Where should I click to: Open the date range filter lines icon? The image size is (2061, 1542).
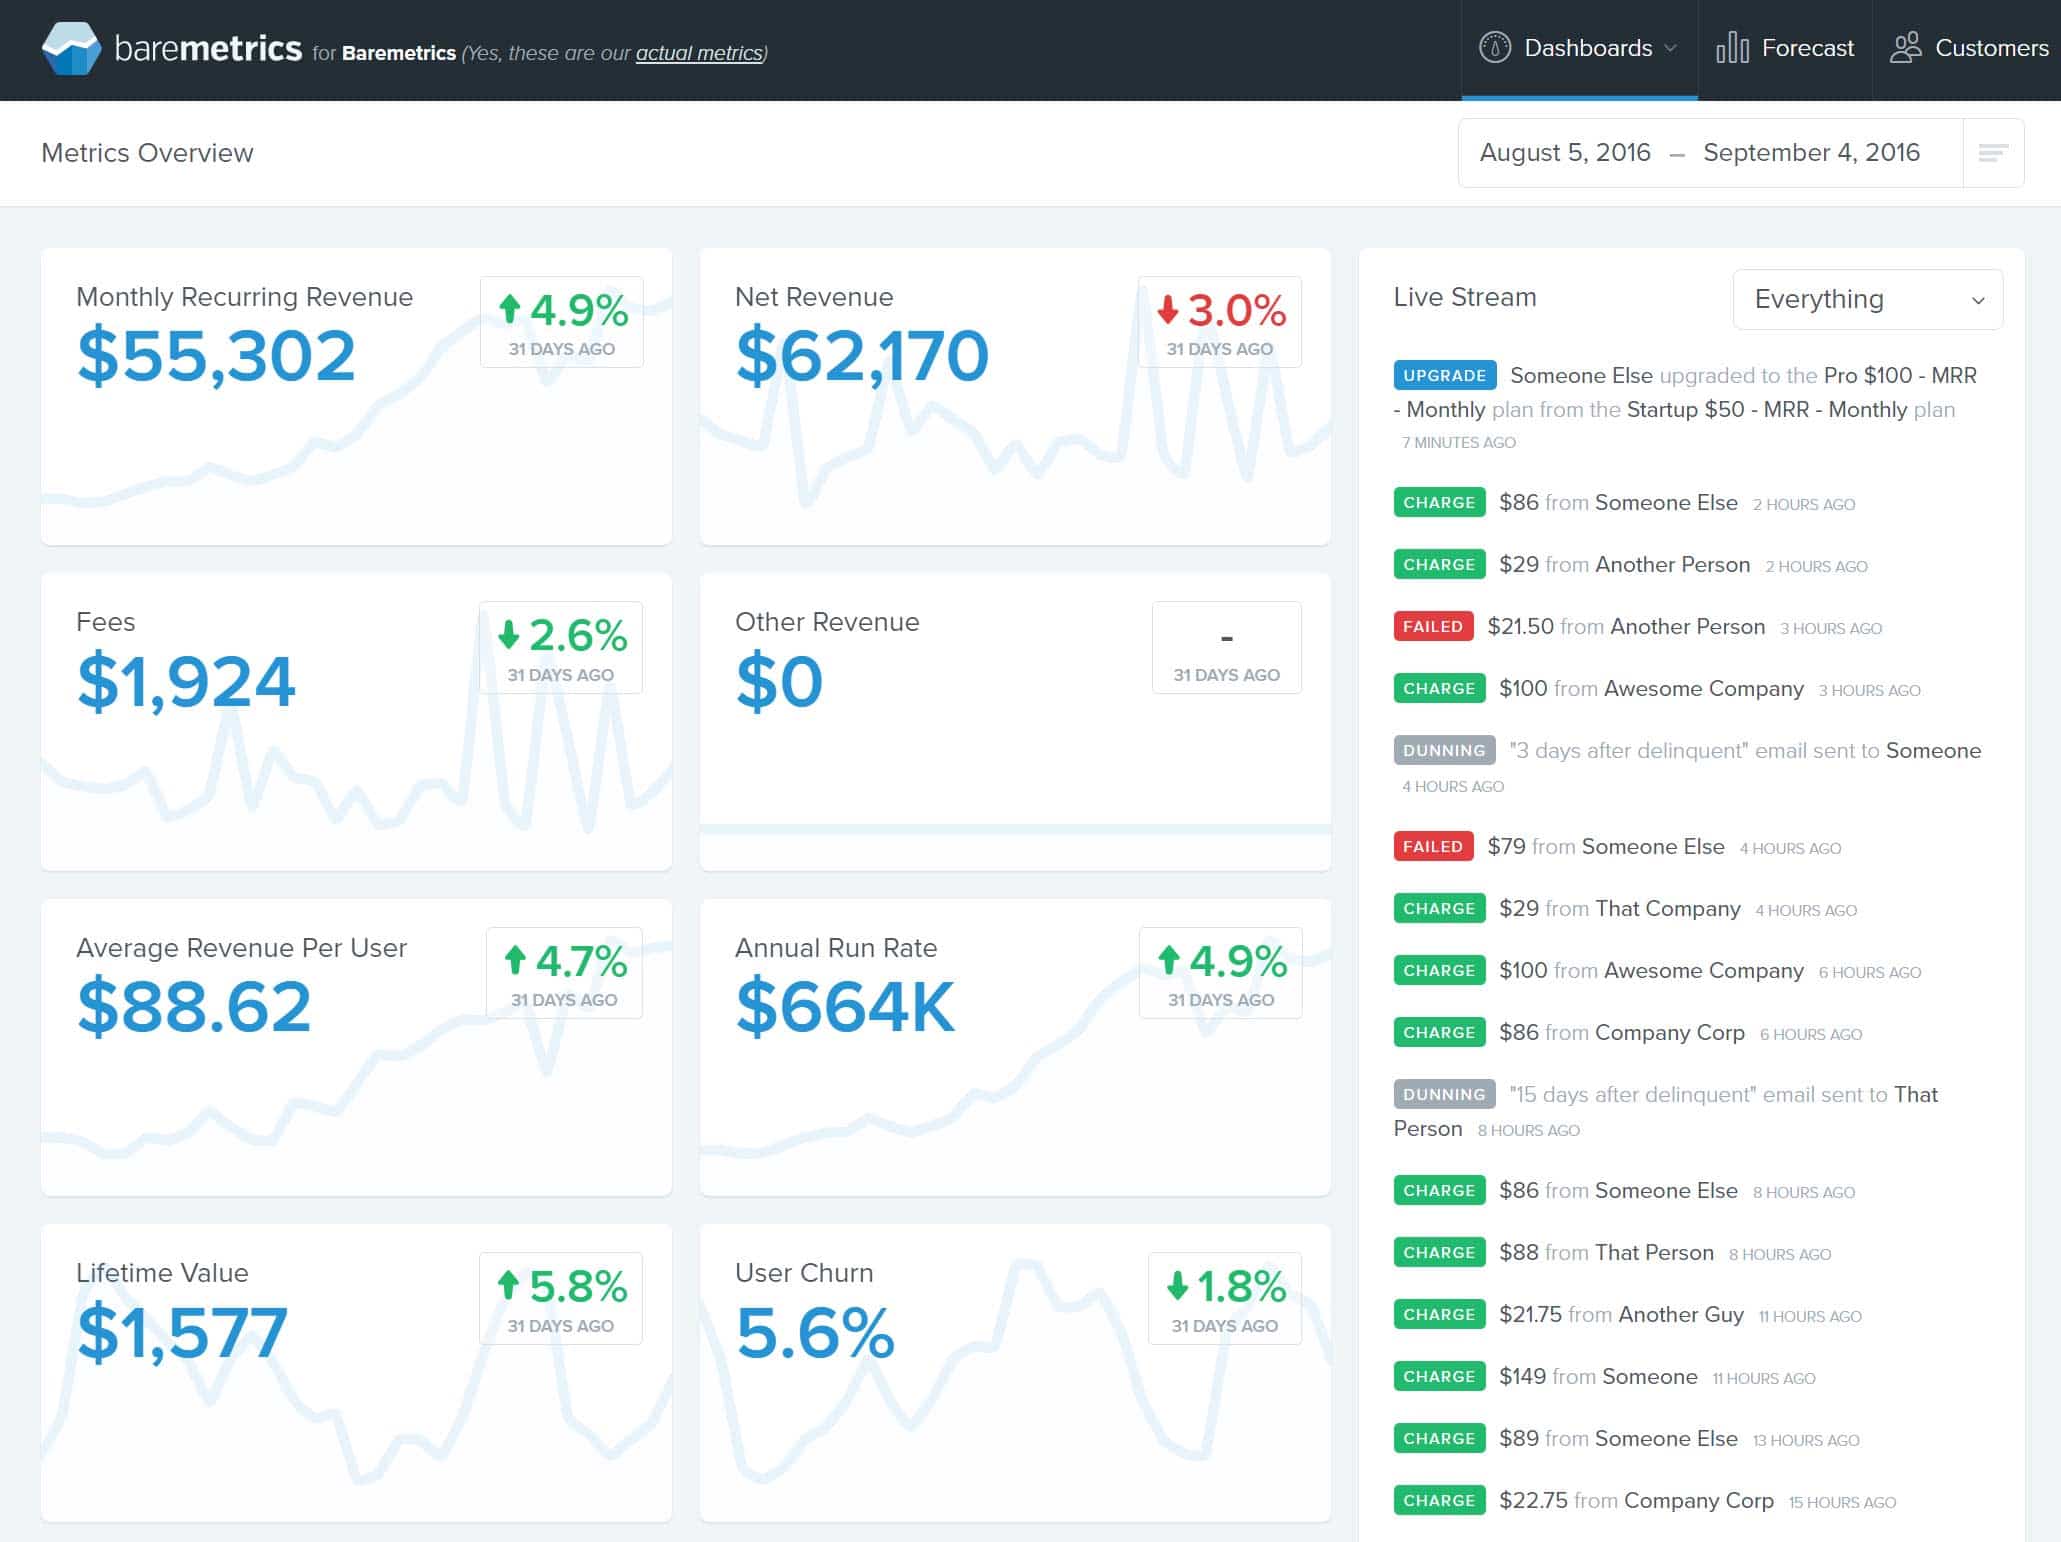[x=1993, y=153]
